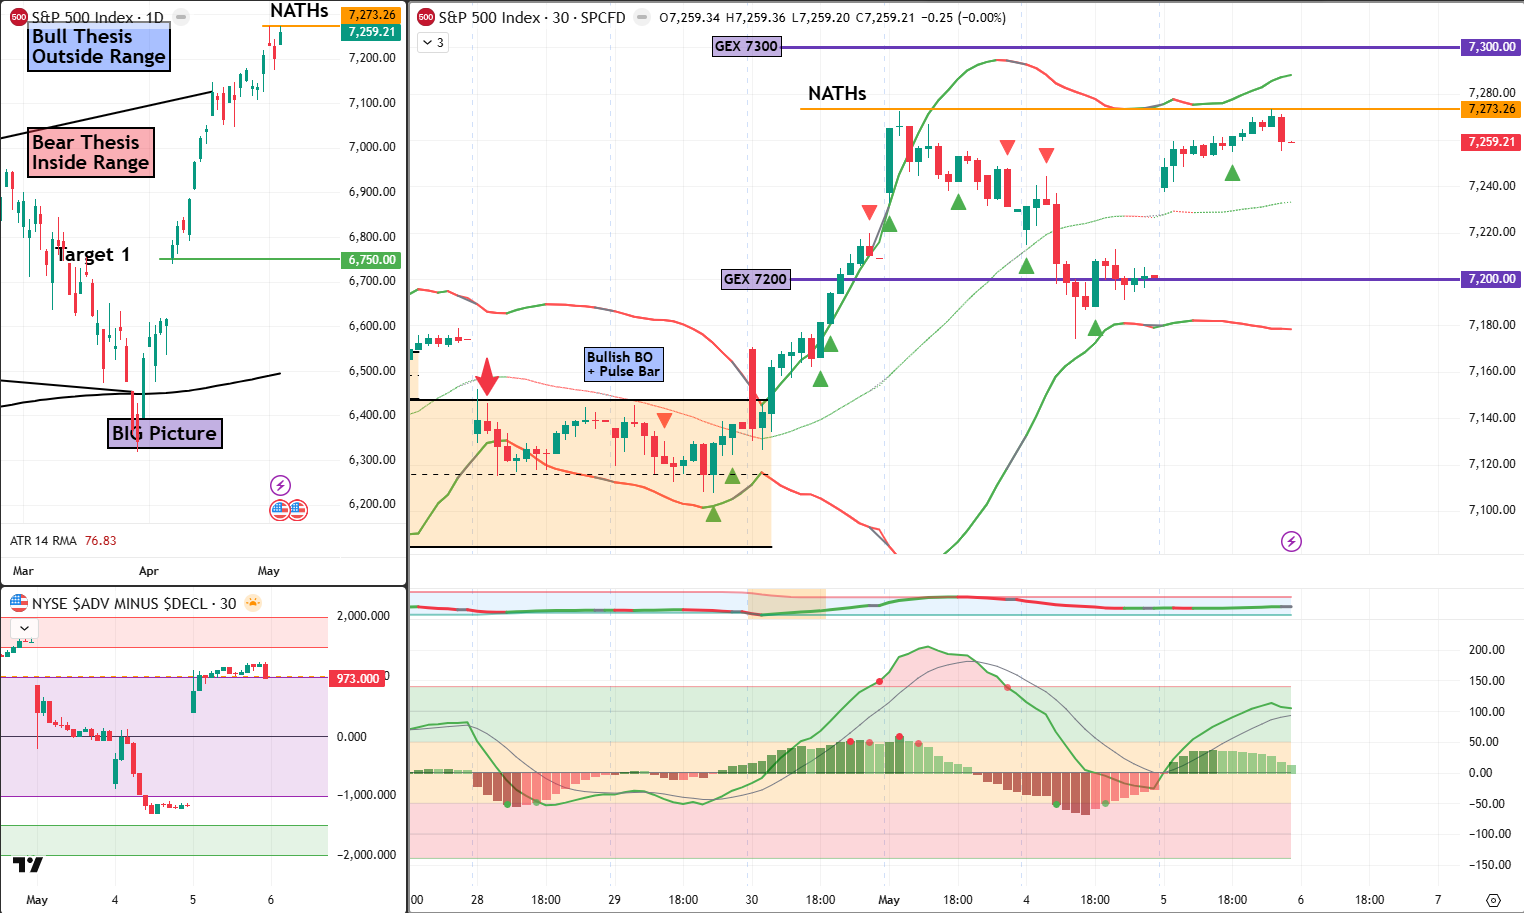Image resolution: width=1524 pixels, height=913 pixels.
Task: Click the purple lightning icon on the daily chart
Action: [x=280, y=485]
